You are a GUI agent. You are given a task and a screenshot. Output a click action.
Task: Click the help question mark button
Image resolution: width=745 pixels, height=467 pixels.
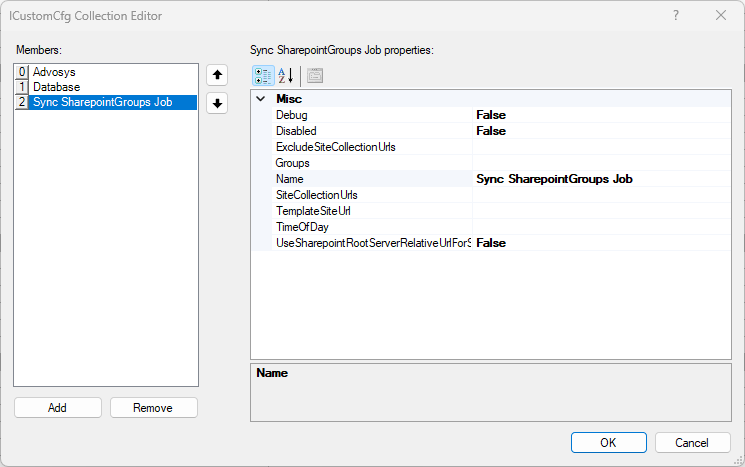tap(676, 16)
